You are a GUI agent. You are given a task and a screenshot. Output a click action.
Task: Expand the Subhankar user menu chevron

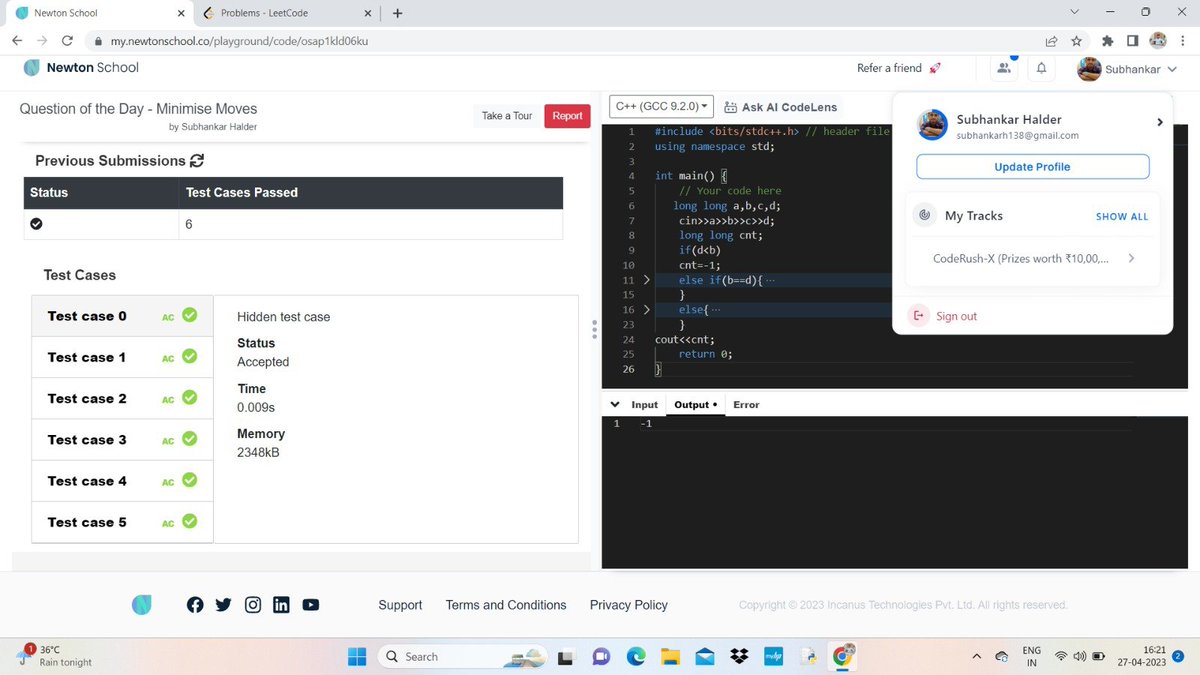[x=1172, y=69]
